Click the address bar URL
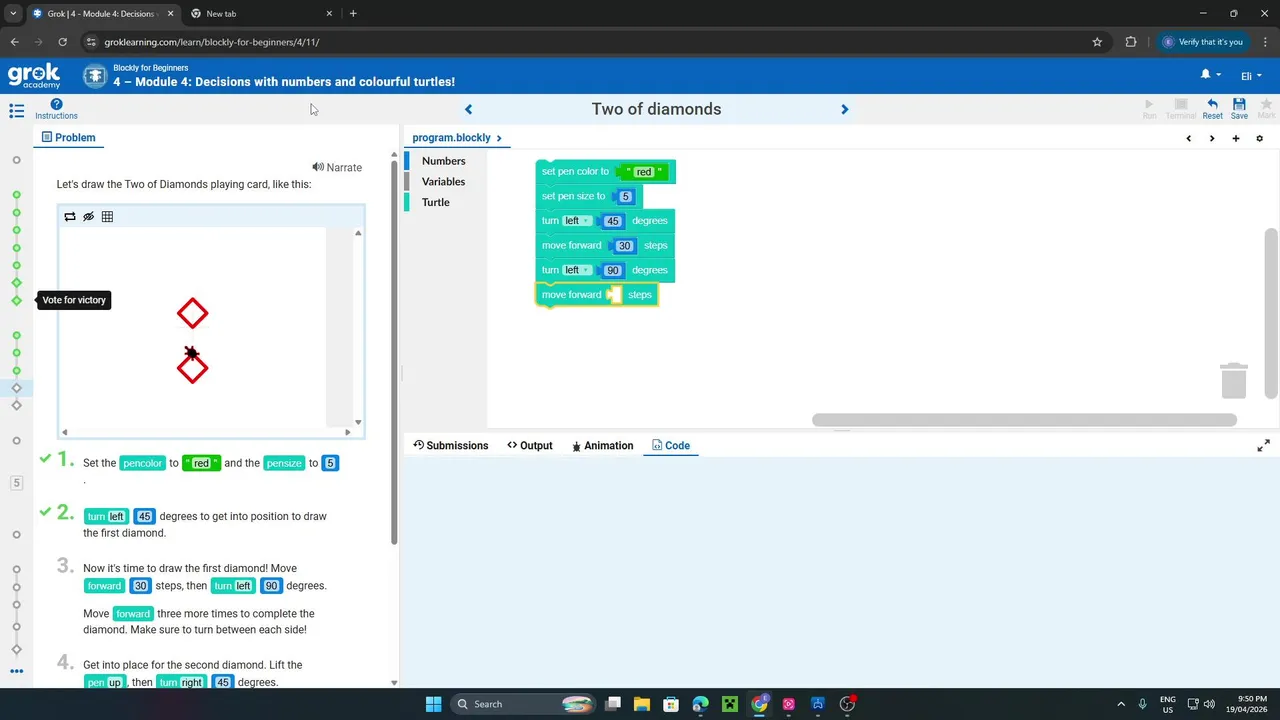 (212, 42)
